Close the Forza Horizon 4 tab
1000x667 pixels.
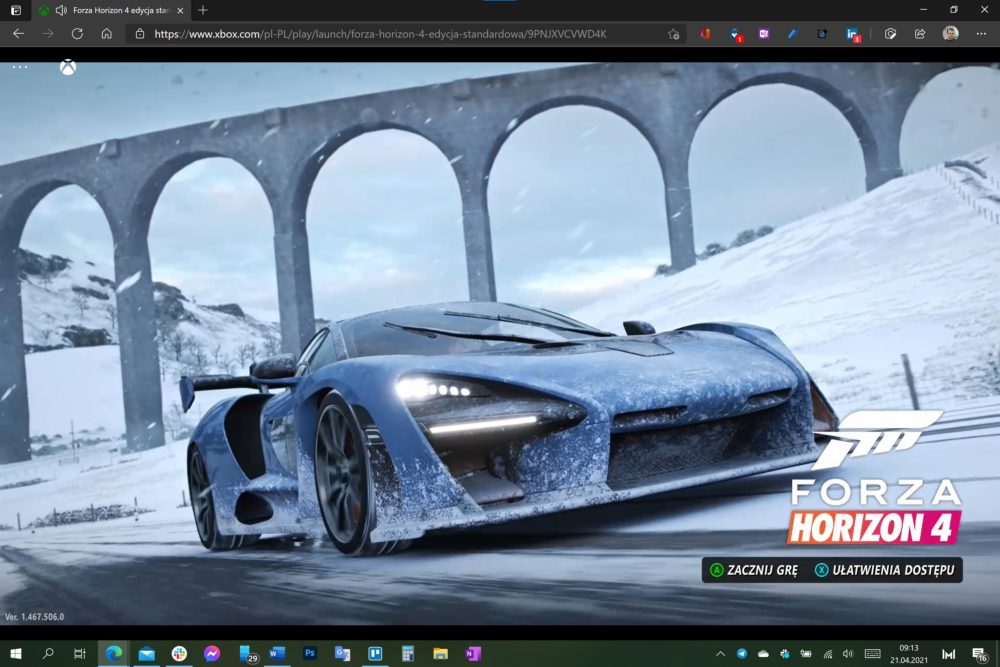[x=180, y=10]
